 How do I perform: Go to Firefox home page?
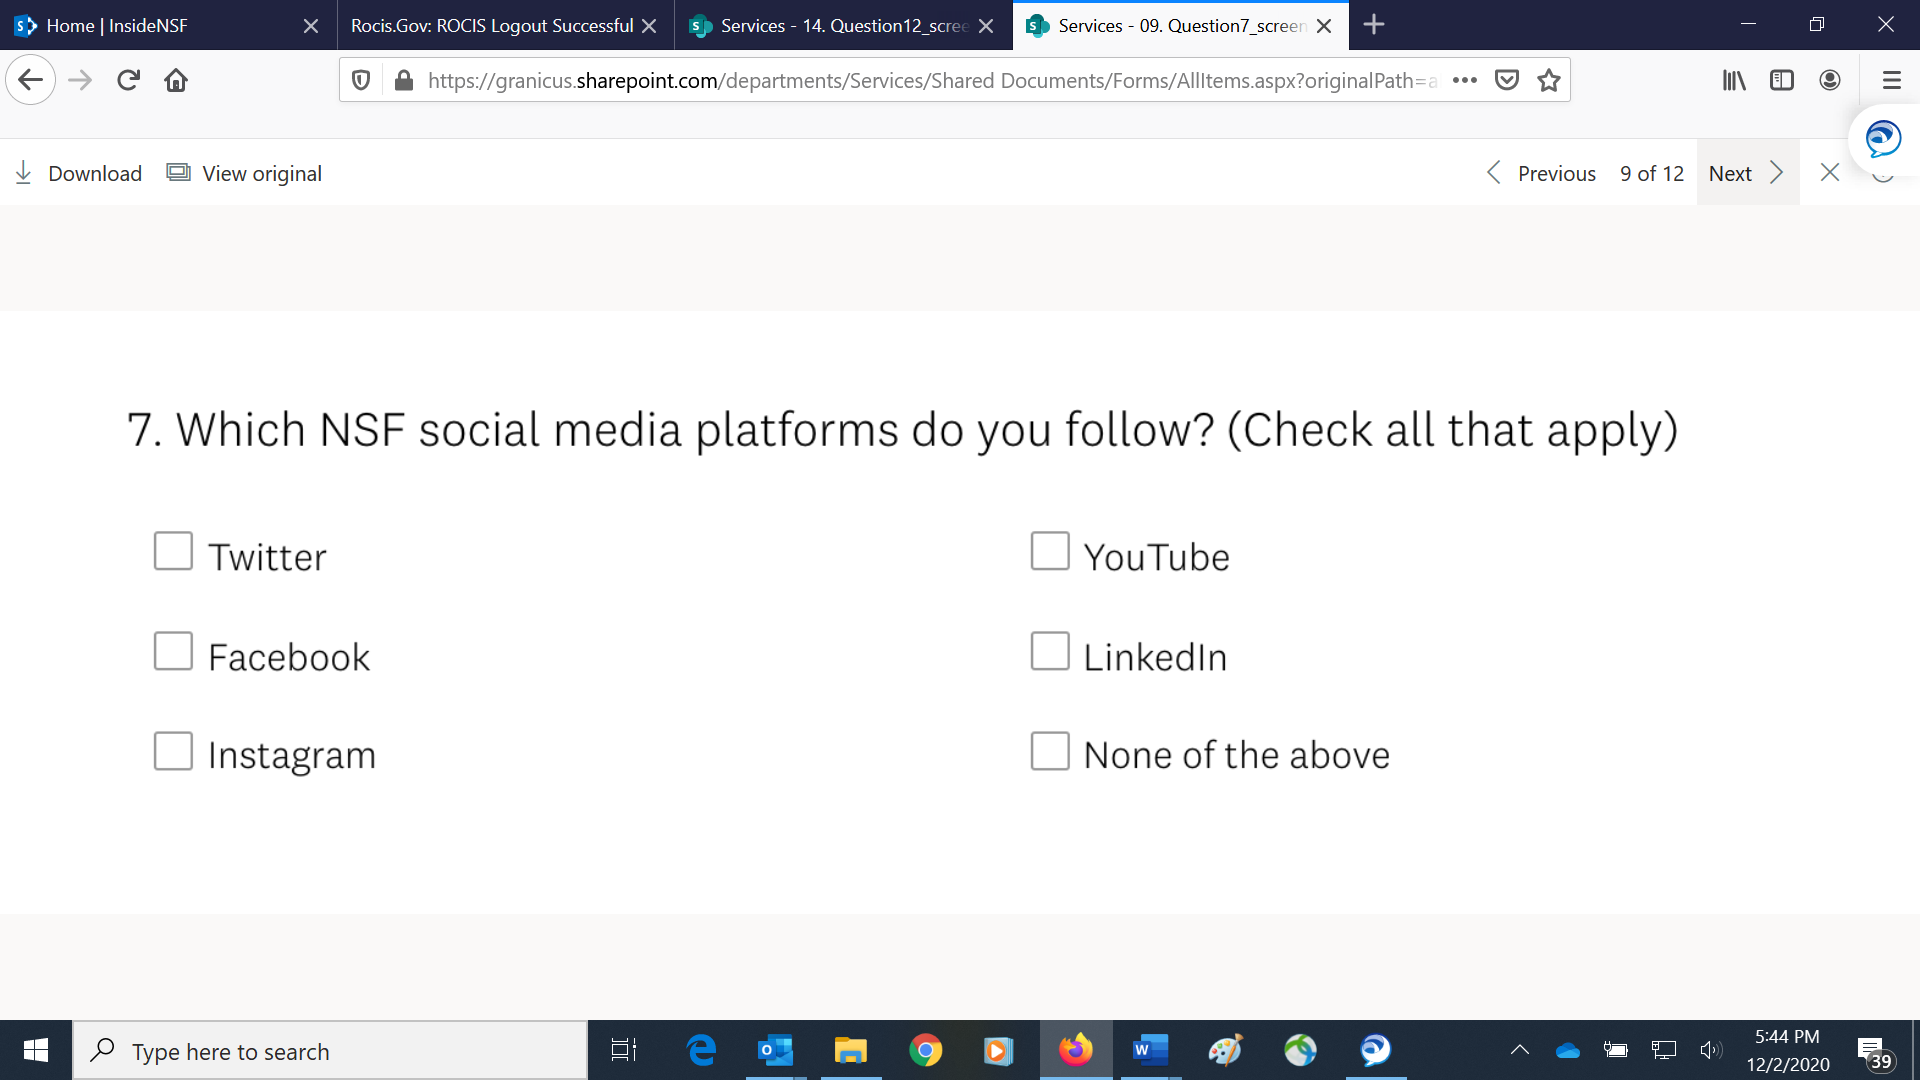[176, 80]
